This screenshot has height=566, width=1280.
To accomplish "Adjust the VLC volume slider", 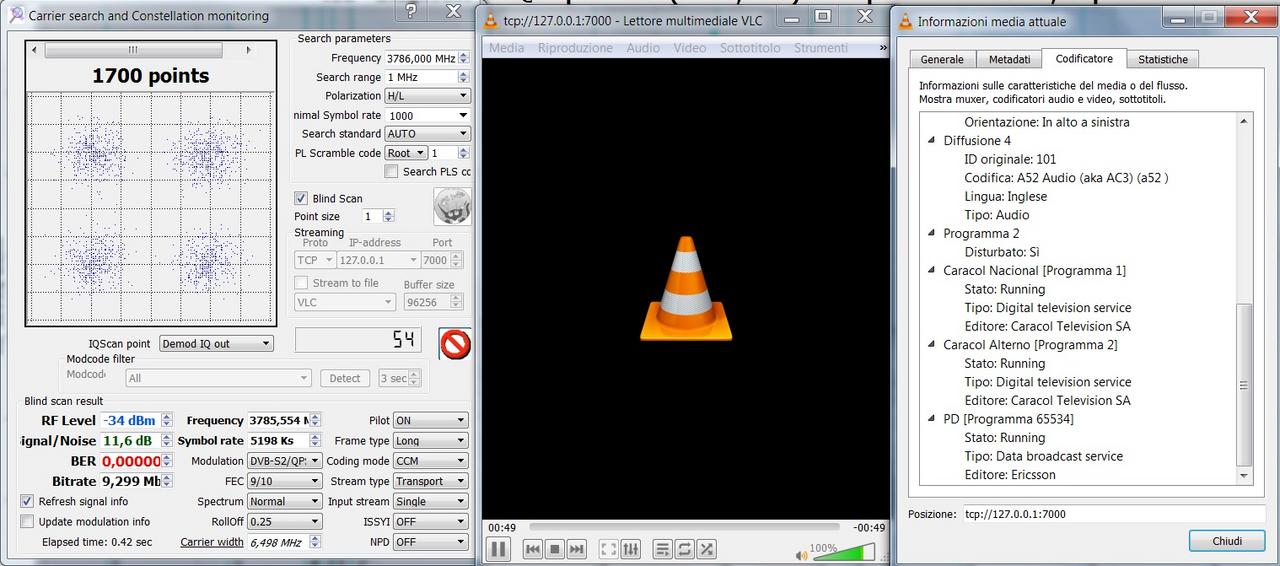I will [842, 553].
